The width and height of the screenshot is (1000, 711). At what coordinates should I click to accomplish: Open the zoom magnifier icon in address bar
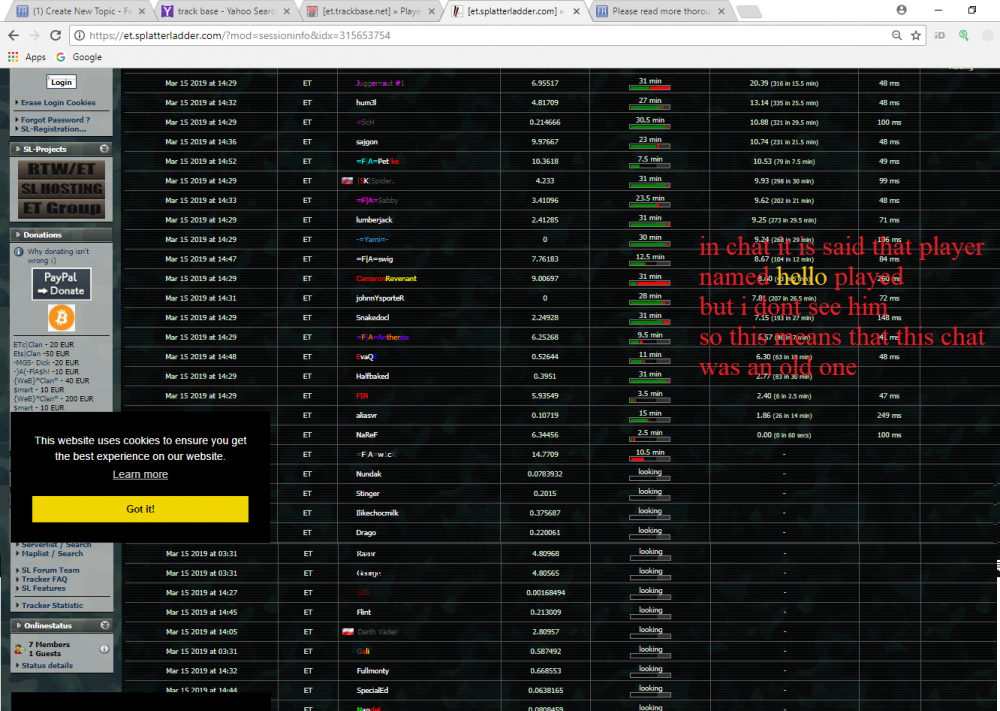point(897,35)
